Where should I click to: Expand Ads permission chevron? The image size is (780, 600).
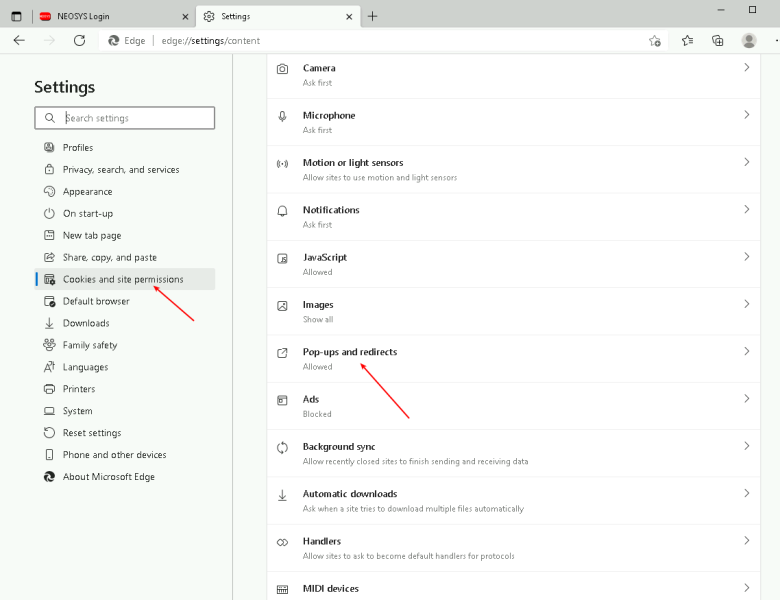click(x=746, y=399)
